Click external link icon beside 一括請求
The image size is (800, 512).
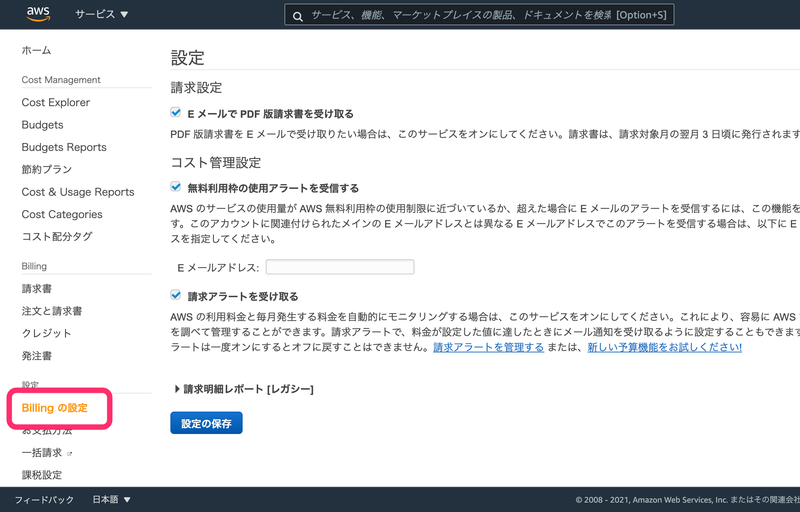[70, 453]
